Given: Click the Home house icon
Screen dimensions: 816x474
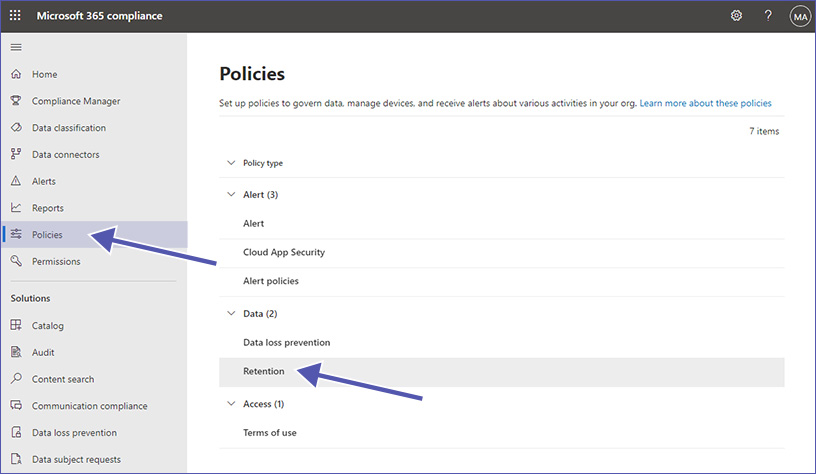Looking at the screenshot, I should pyautogui.click(x=16, y=74).
